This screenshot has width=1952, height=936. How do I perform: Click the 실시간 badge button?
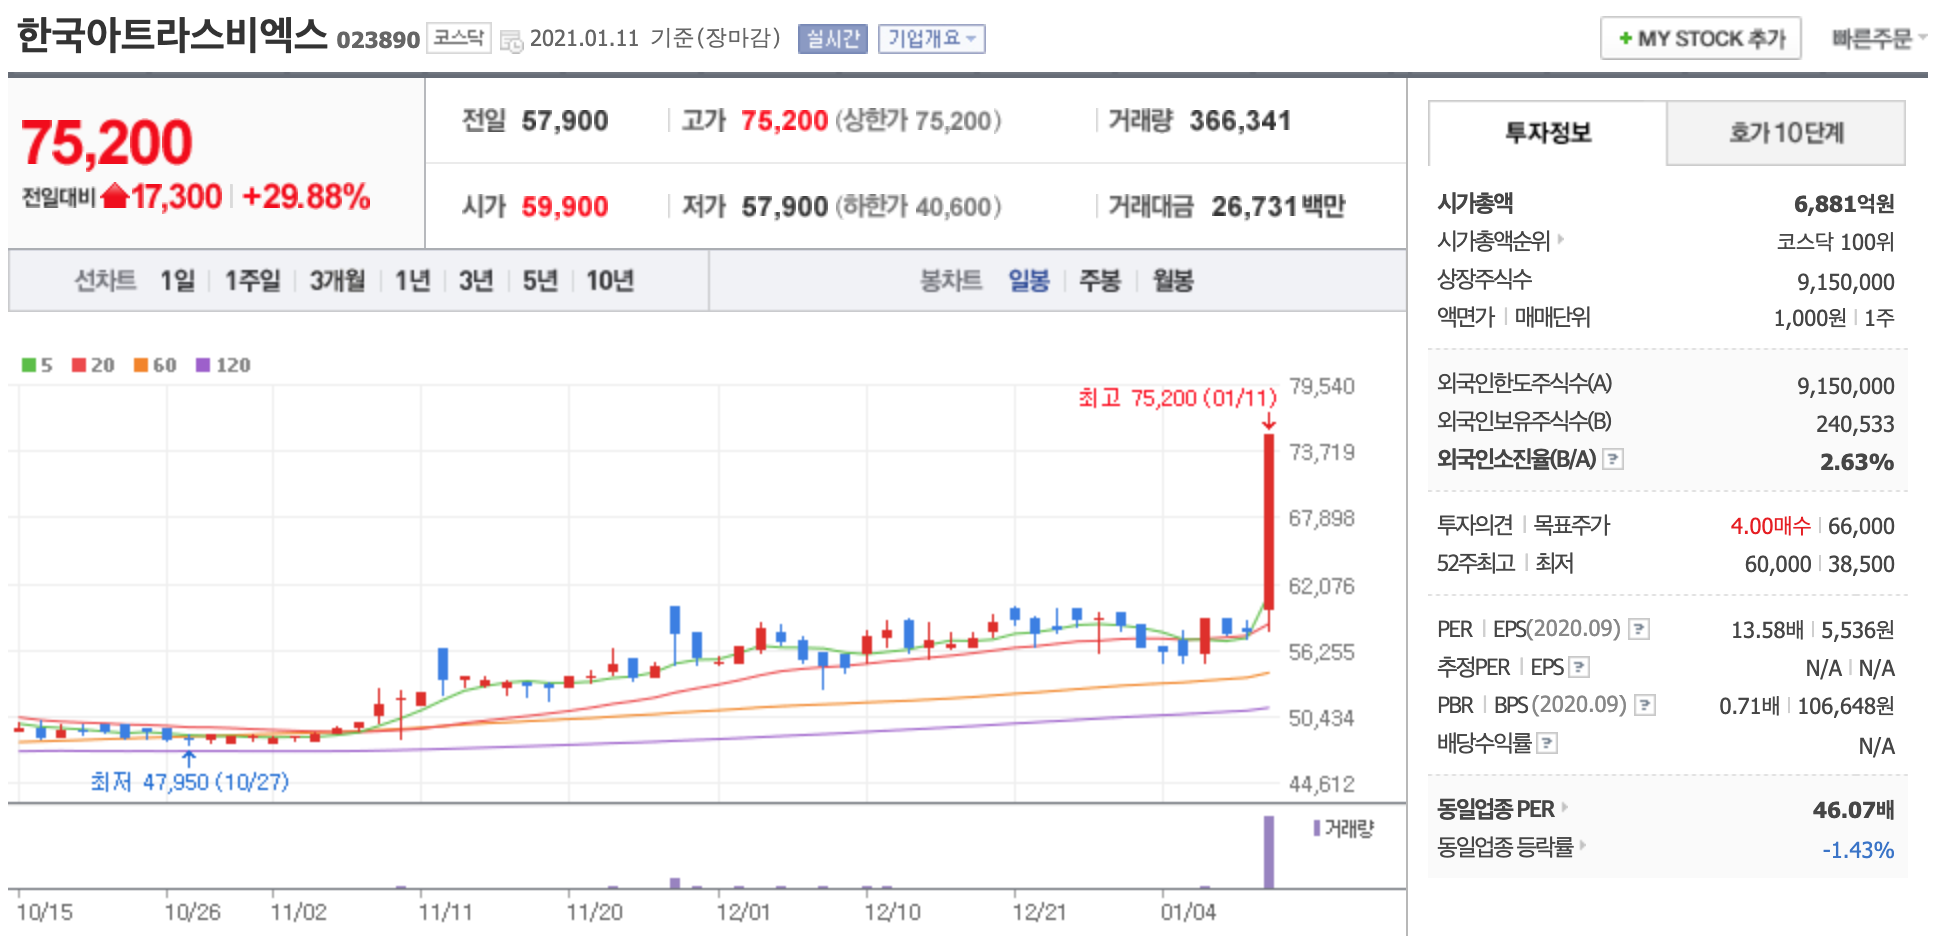pyautogui.click(x=833, y=39)
